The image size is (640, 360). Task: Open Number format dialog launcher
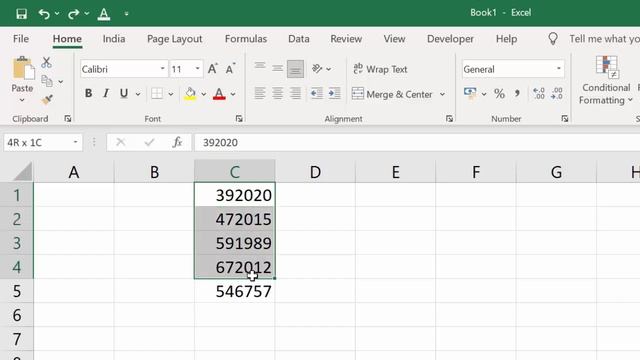pyautogui.click(x=564, y=119)
